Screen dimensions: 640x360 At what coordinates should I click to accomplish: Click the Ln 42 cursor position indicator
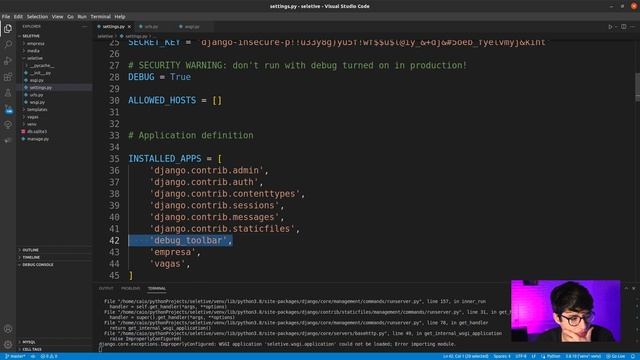click(x=466, y=356)
